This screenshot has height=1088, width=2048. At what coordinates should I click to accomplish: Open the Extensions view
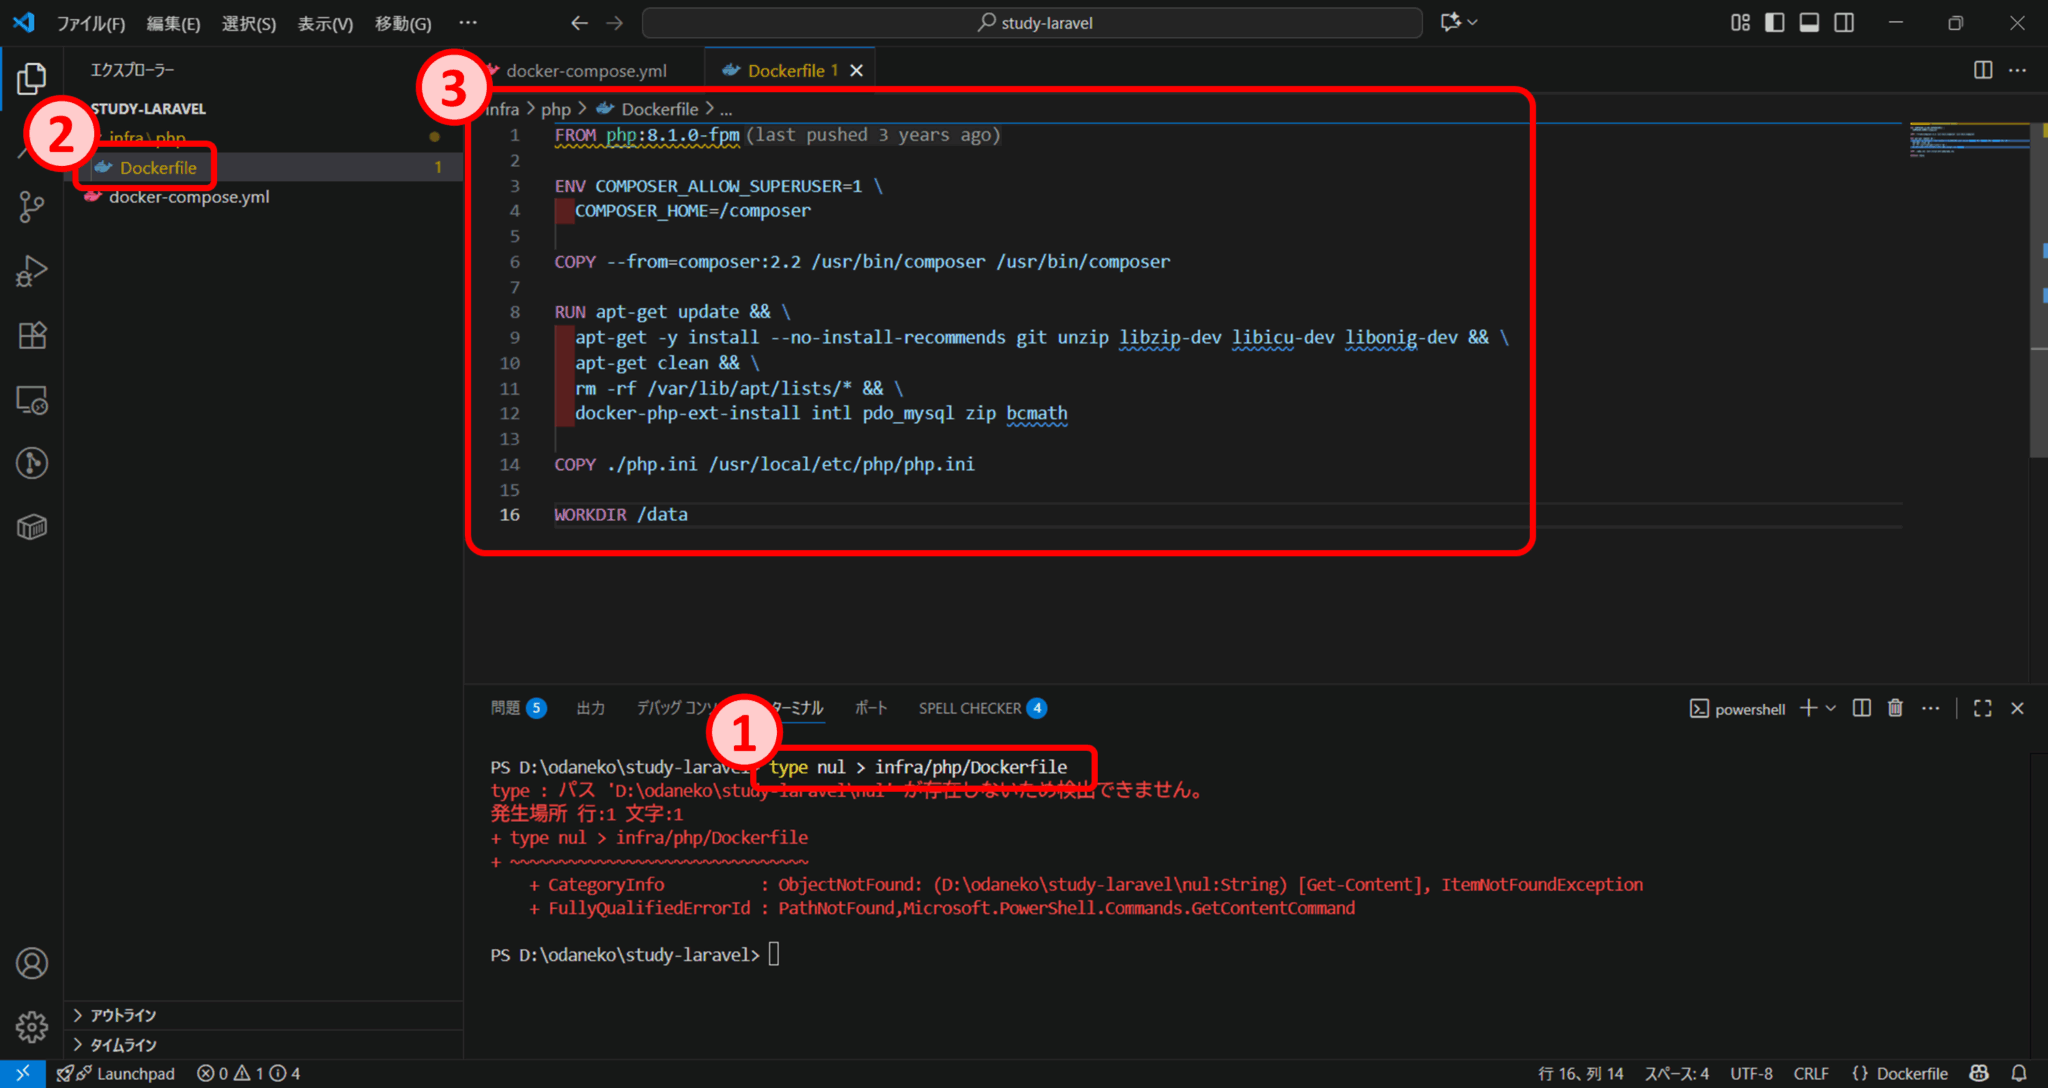point(31,335)
